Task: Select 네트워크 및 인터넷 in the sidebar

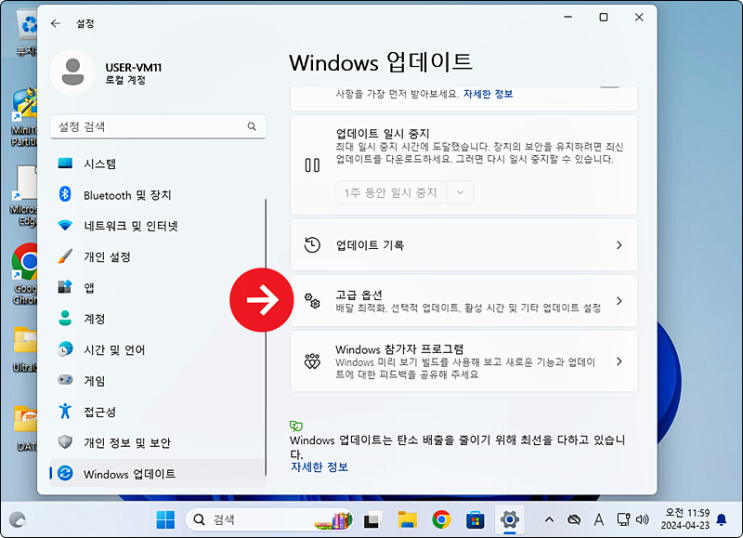Action: click(157, 226)
